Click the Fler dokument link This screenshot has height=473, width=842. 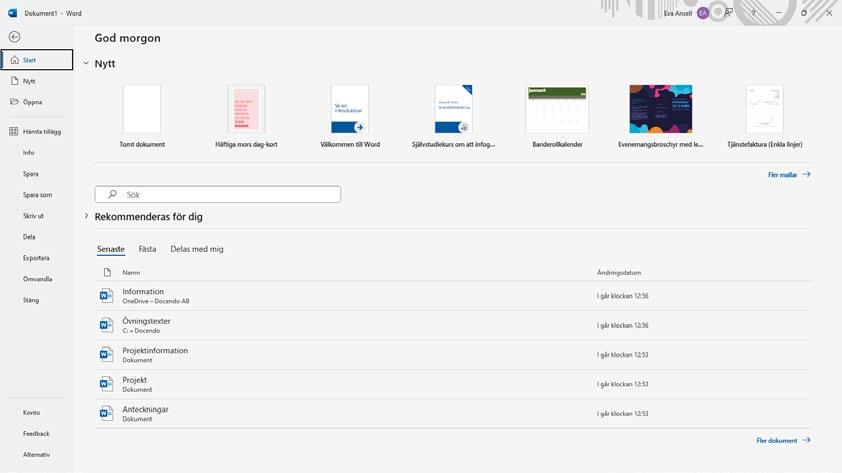point(783,440)
